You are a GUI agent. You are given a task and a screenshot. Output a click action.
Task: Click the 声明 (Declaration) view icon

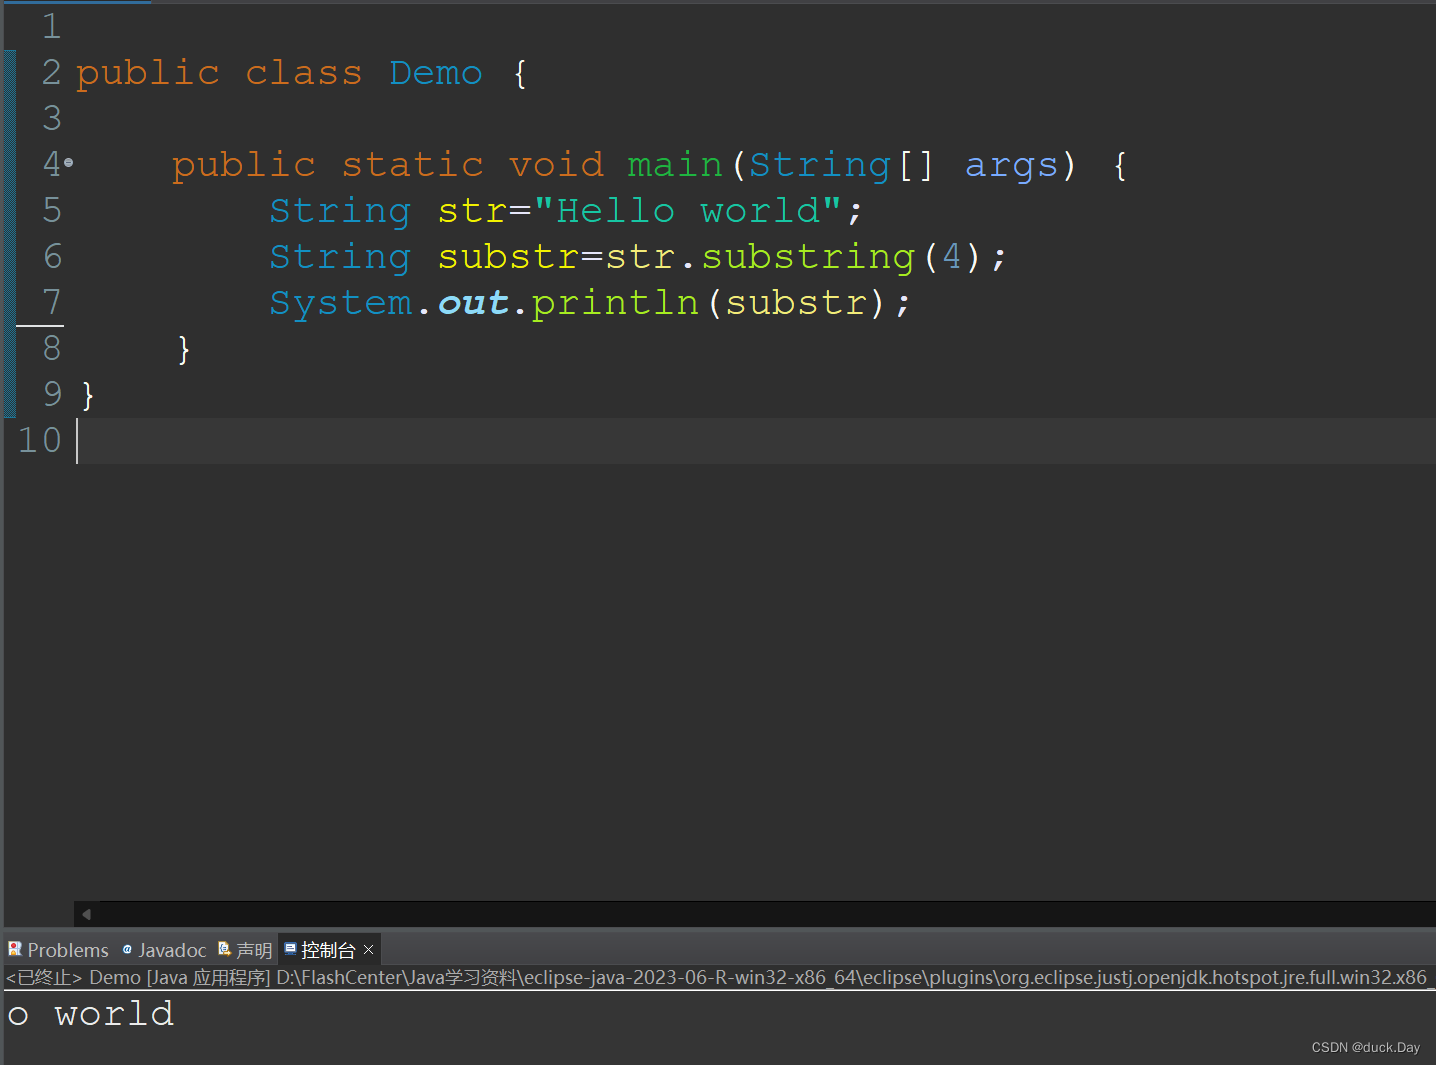coord(223,949)
